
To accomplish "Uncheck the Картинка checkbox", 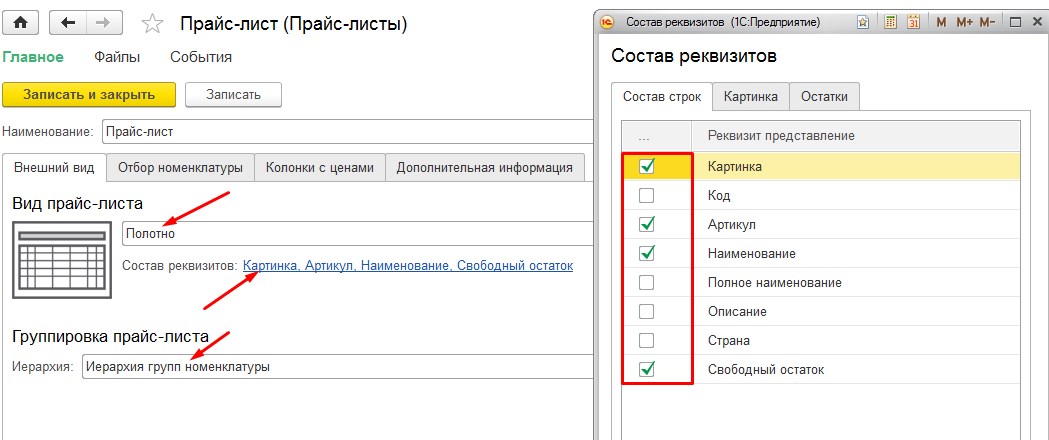I will pos(647,167).
